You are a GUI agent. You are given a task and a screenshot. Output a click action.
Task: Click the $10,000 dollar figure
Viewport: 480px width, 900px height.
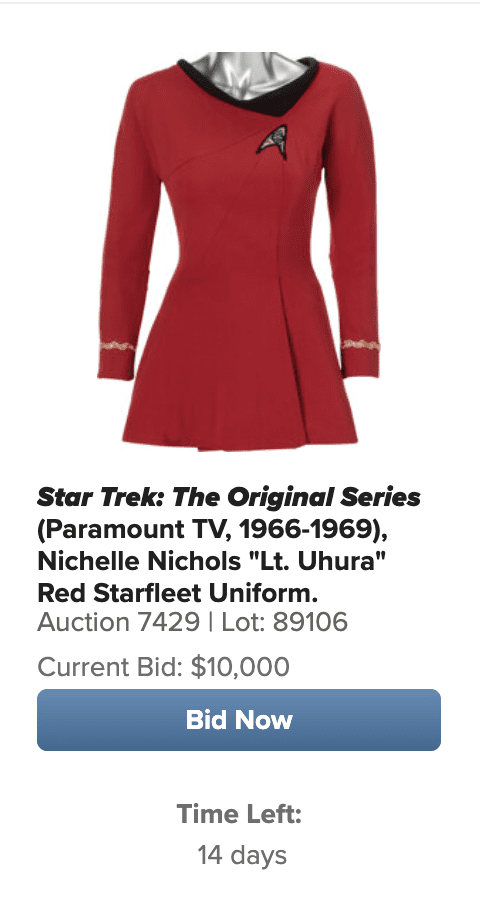point(240,667)
